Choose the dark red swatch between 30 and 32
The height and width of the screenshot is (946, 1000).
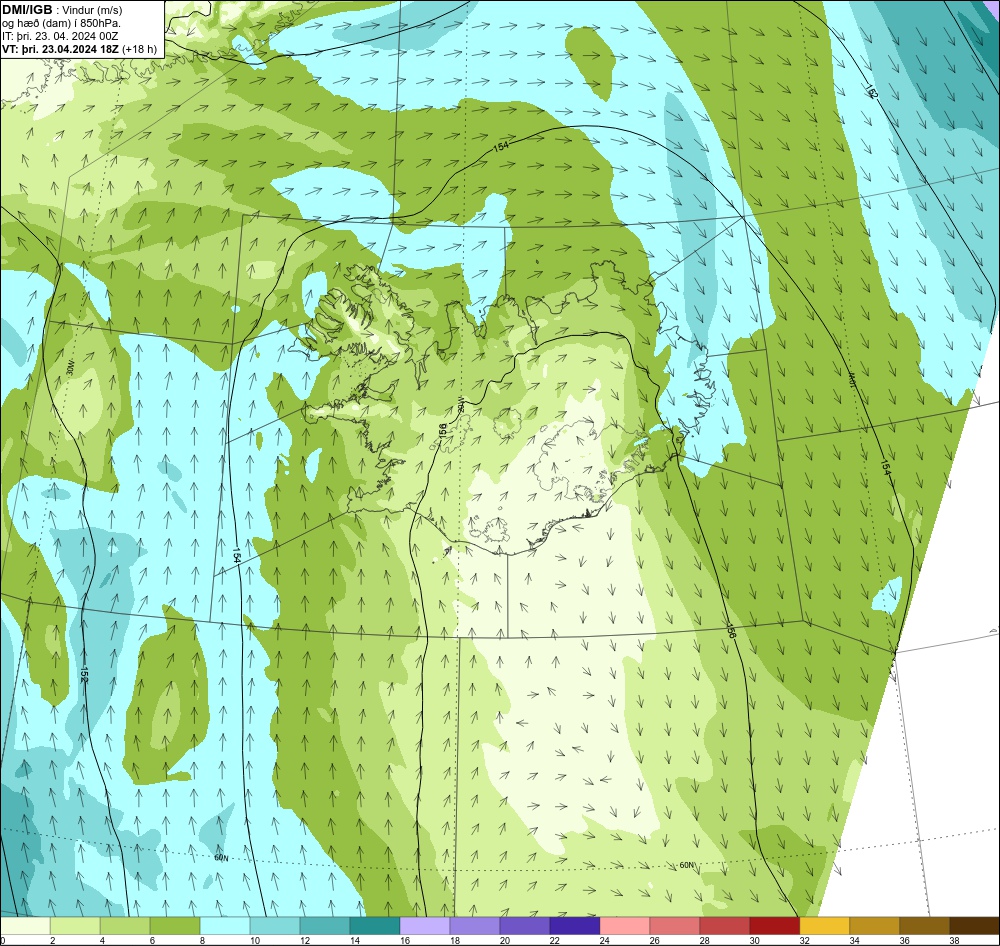click(x=775, y=926)
